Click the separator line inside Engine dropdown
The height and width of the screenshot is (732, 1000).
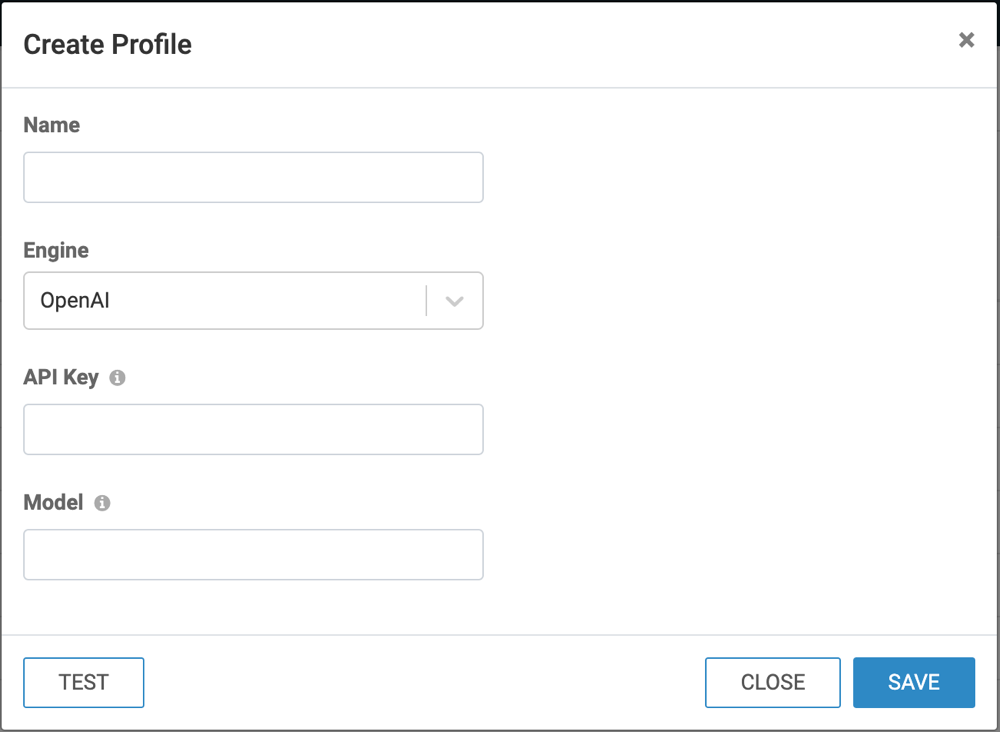pyautogui.click(x=427, y=301)
